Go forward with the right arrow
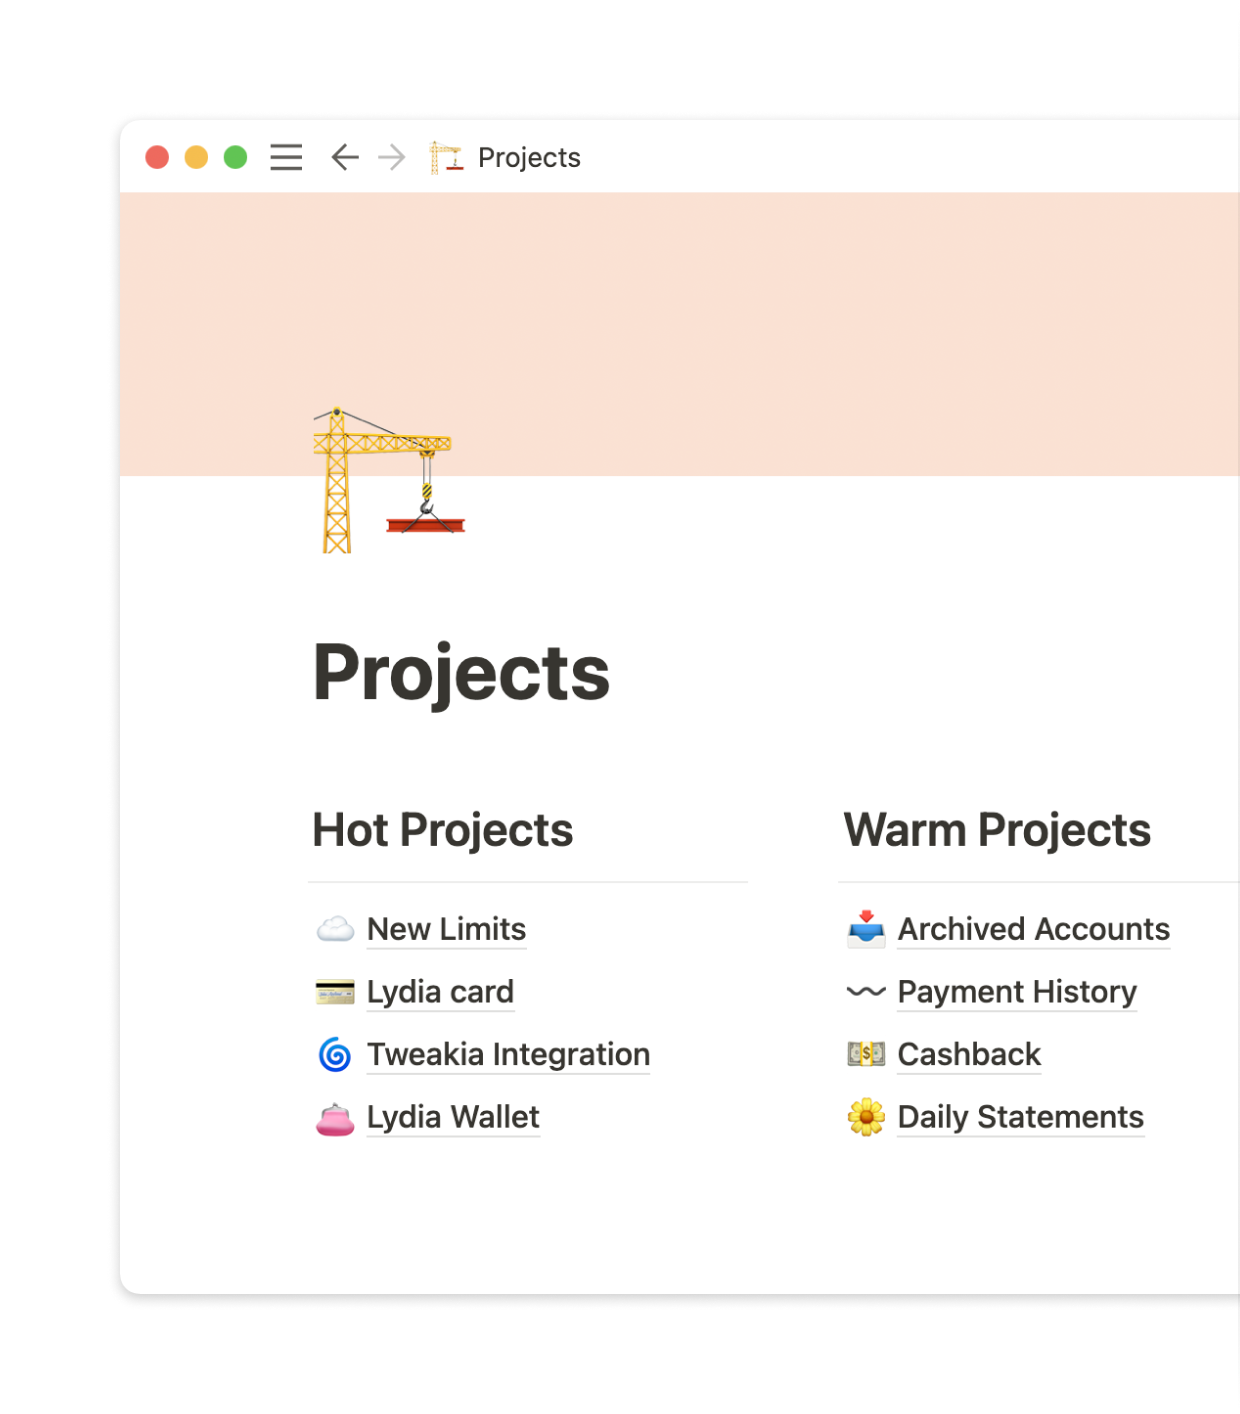The height and width of the screenshot is (1414, 1240). [392, 158]
